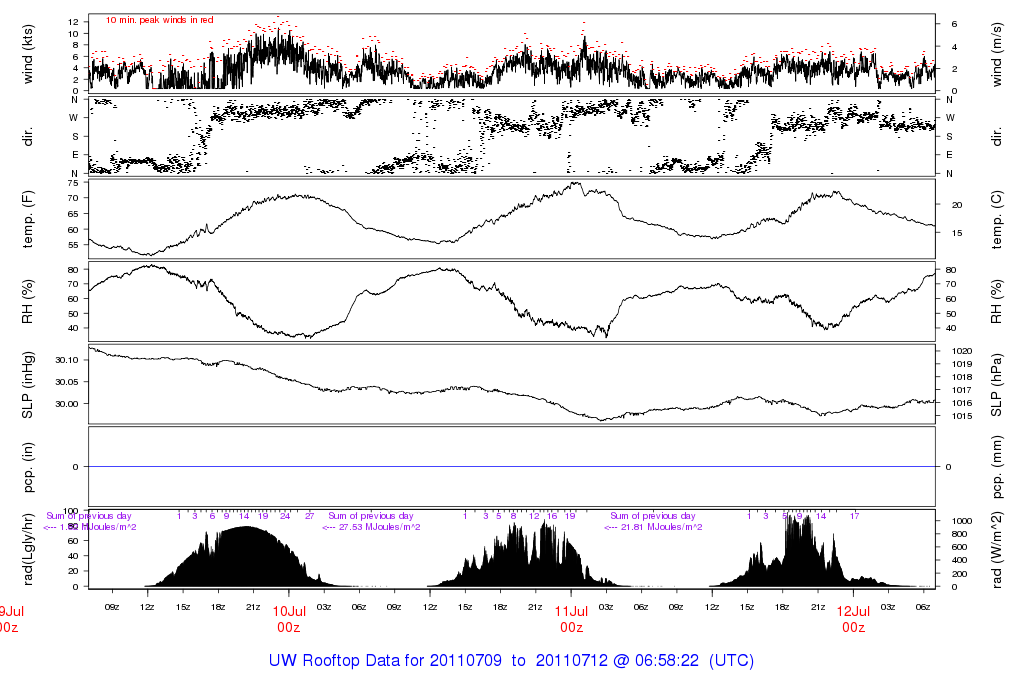Click the '10Jul 00z' date marker
The image size is (1024, 700).
tap(289, 619)
